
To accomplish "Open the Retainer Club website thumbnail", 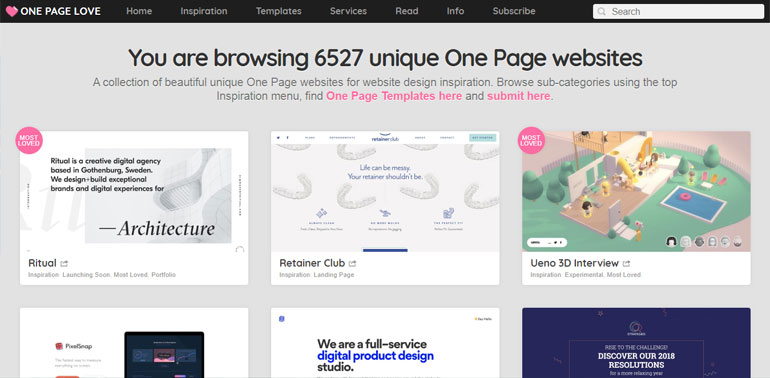I will [385, 191].
